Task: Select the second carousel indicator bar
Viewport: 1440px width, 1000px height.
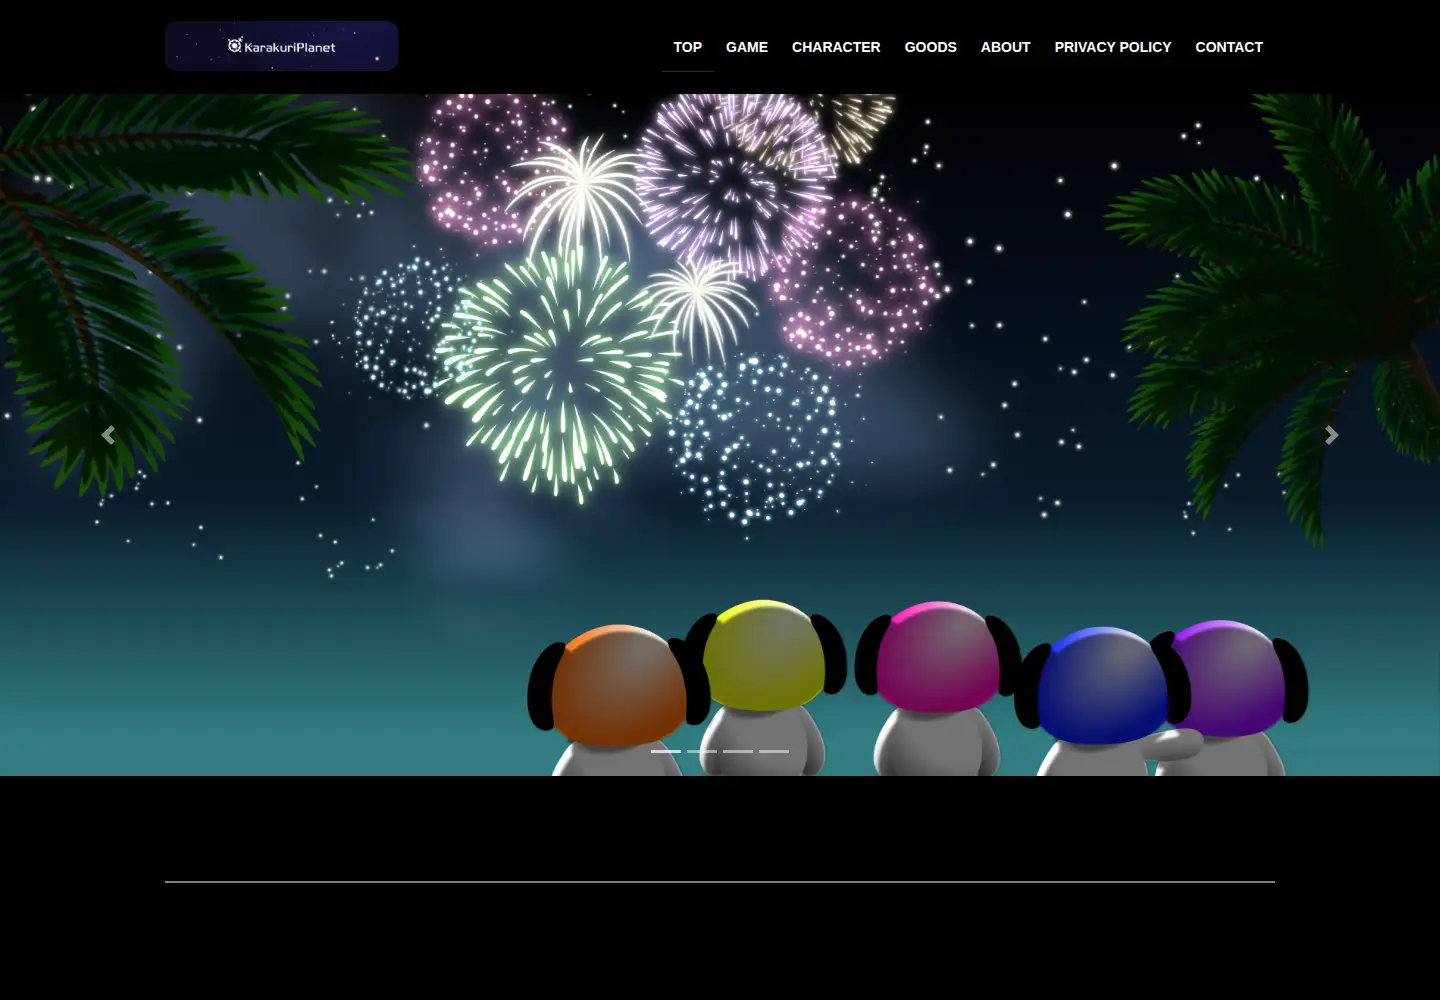Action: 702,751
